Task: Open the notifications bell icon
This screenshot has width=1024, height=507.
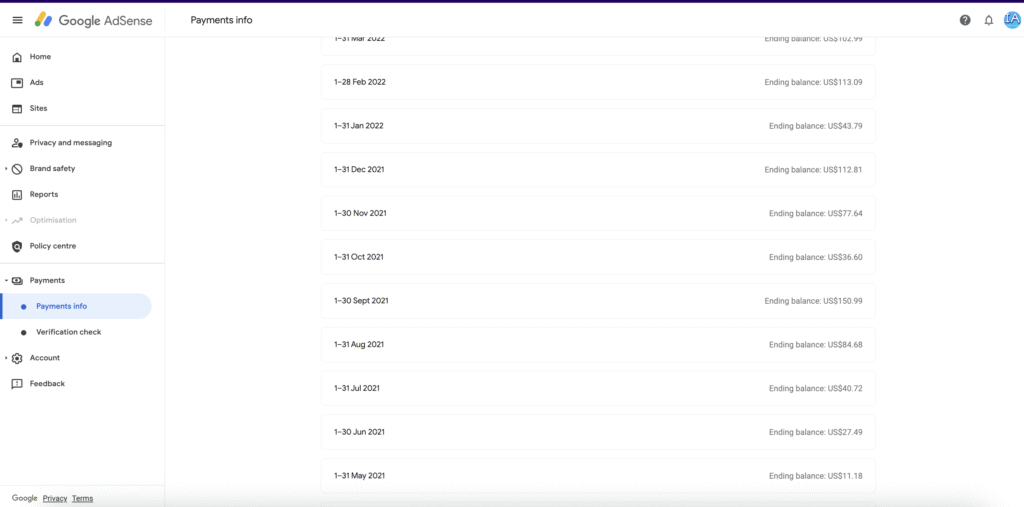Action: [989, 20]
